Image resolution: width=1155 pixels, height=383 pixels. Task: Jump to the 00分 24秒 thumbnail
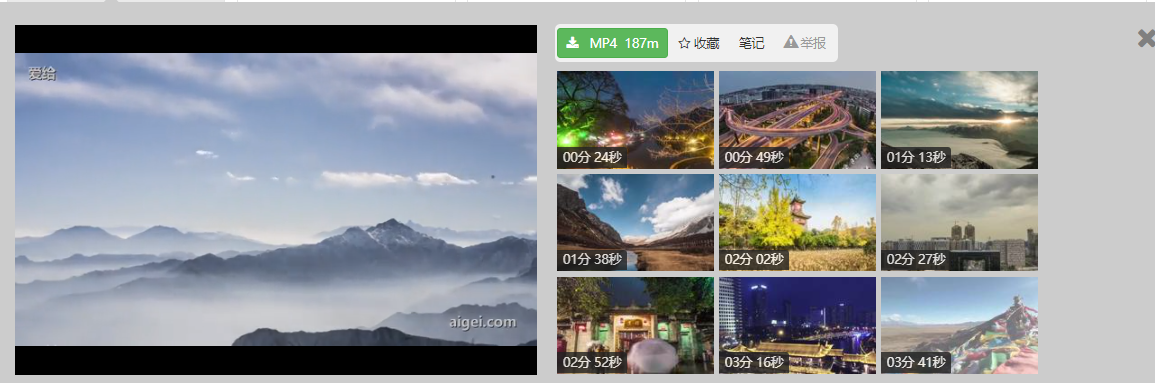click(x=636, y=120)
